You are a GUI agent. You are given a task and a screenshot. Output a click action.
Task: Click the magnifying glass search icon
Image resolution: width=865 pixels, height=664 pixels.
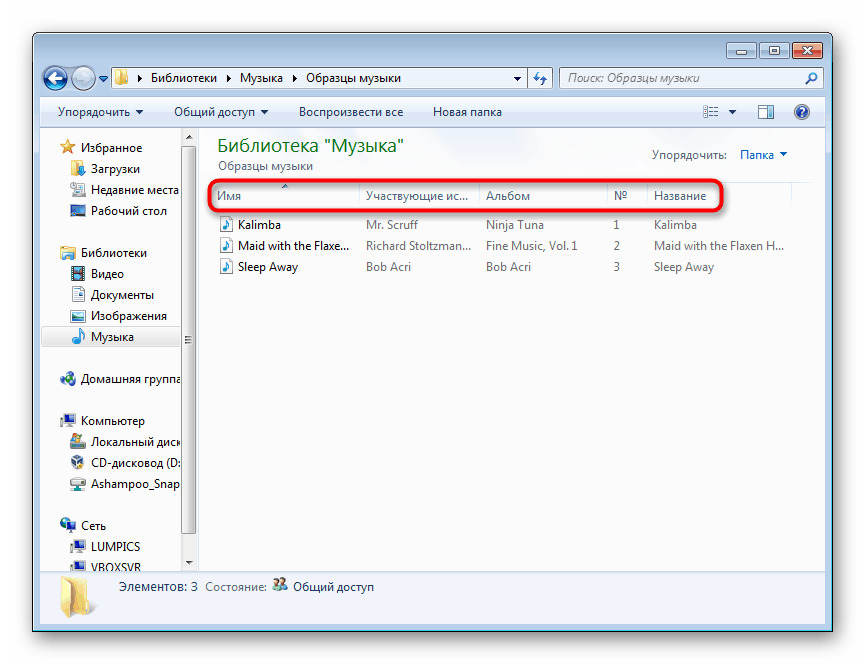(811, 78)
